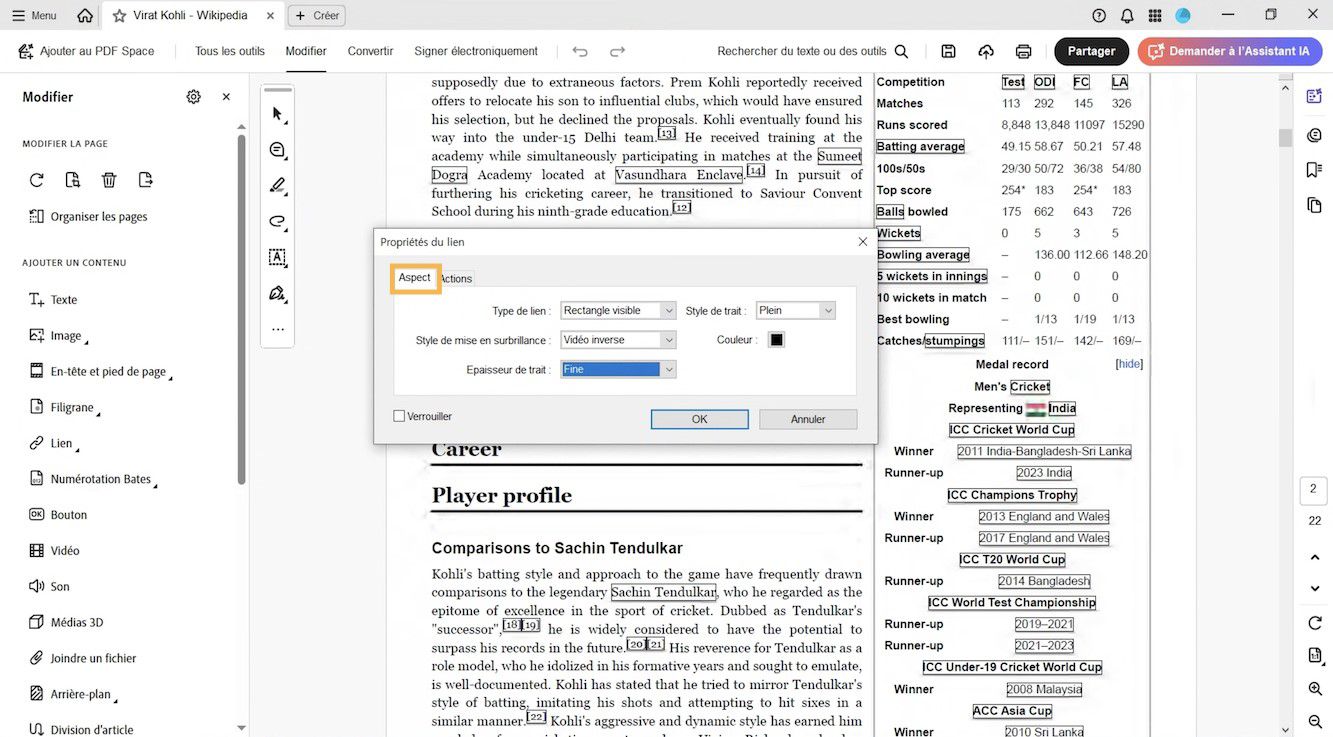Open Style de mise en surbrillance dropdown
This screenshot has height=737, width=1333.
(x=619, y=340)
